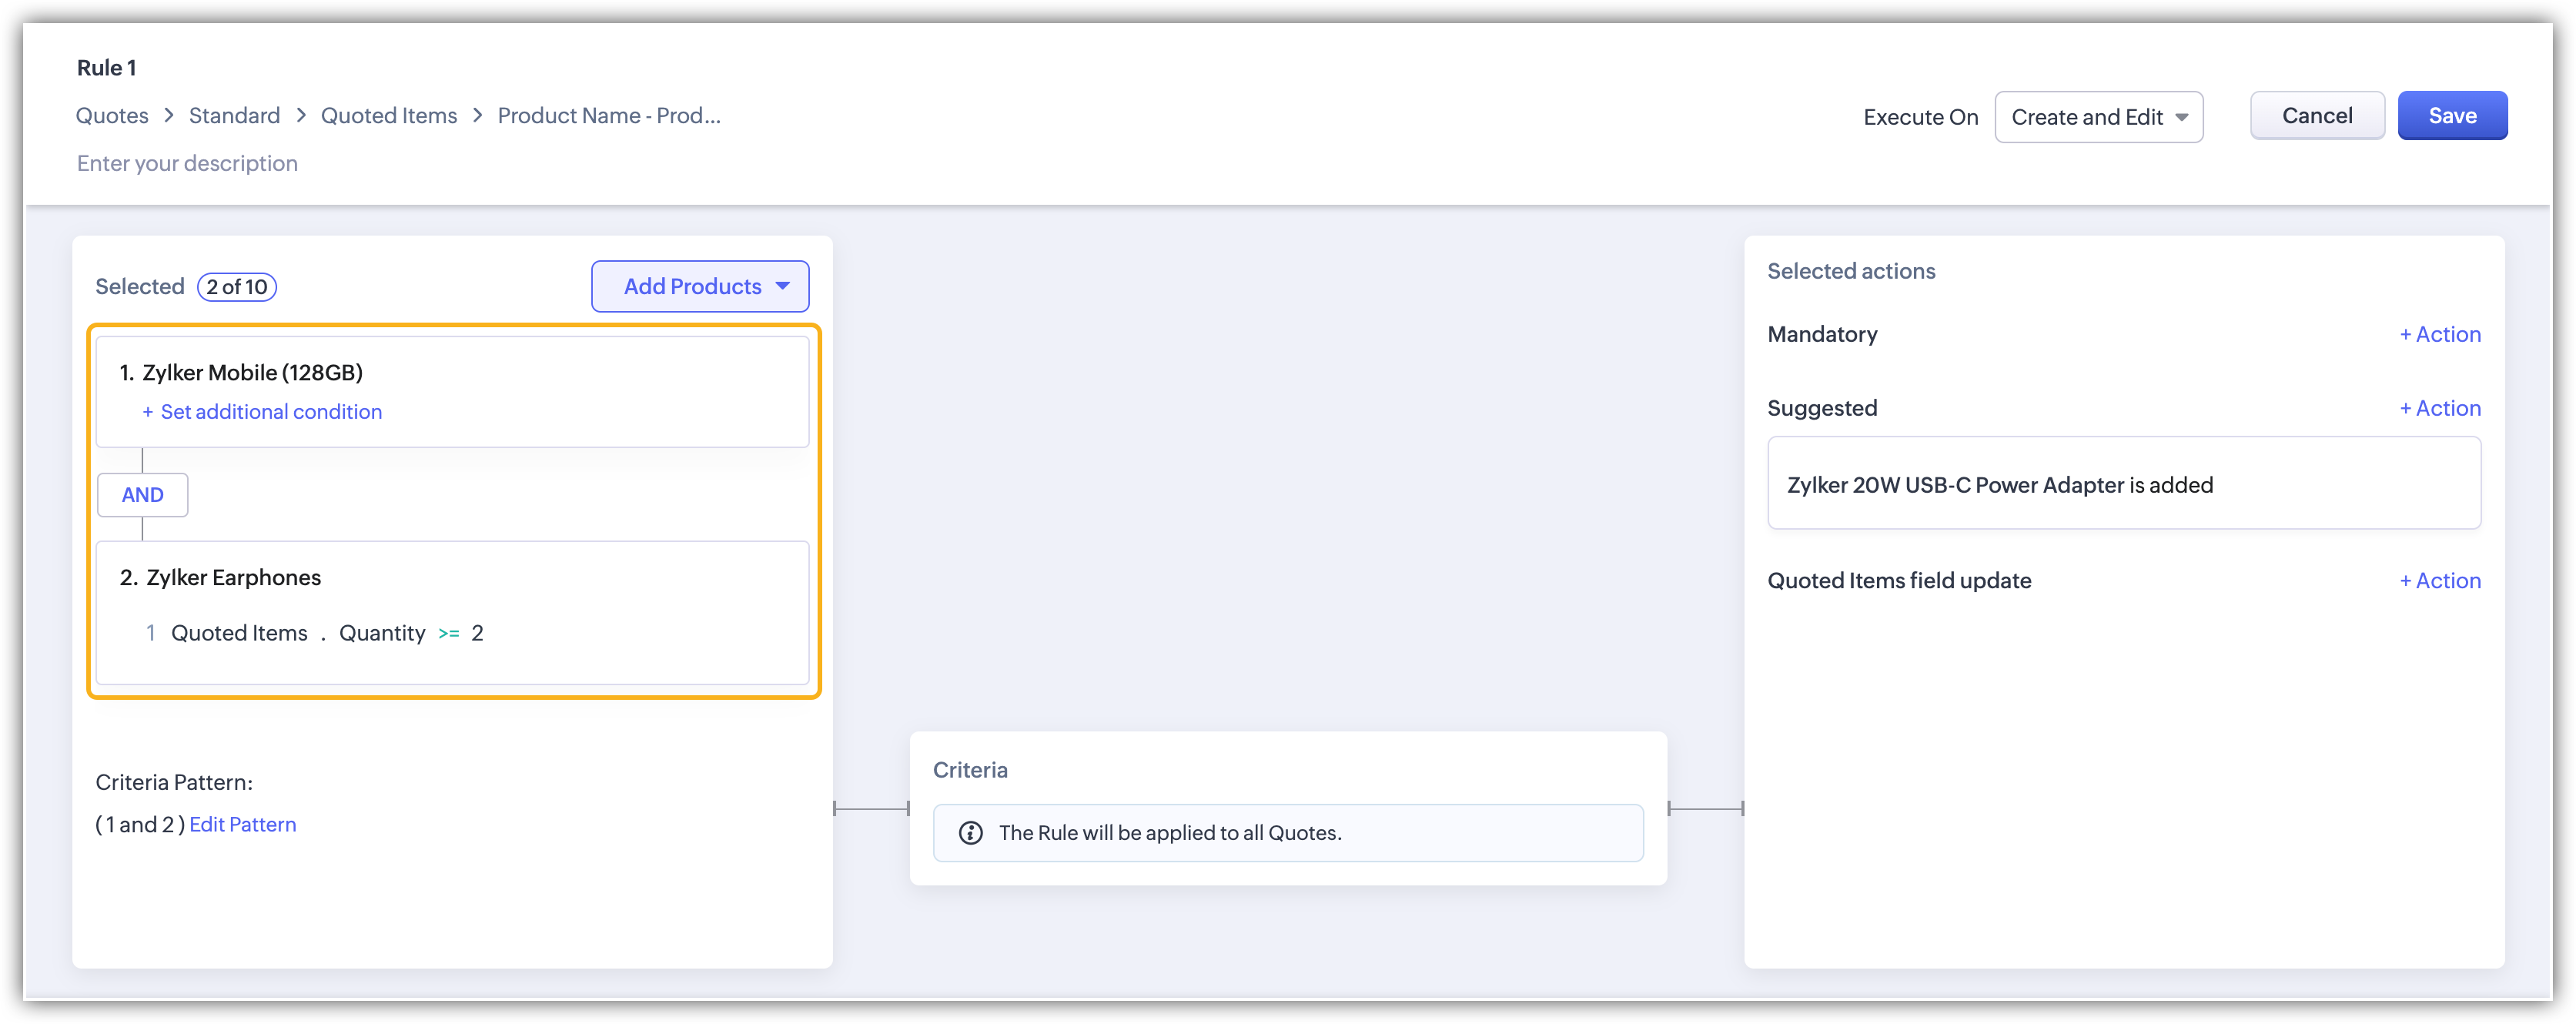Click the Save button

(x=2451, y=116)
